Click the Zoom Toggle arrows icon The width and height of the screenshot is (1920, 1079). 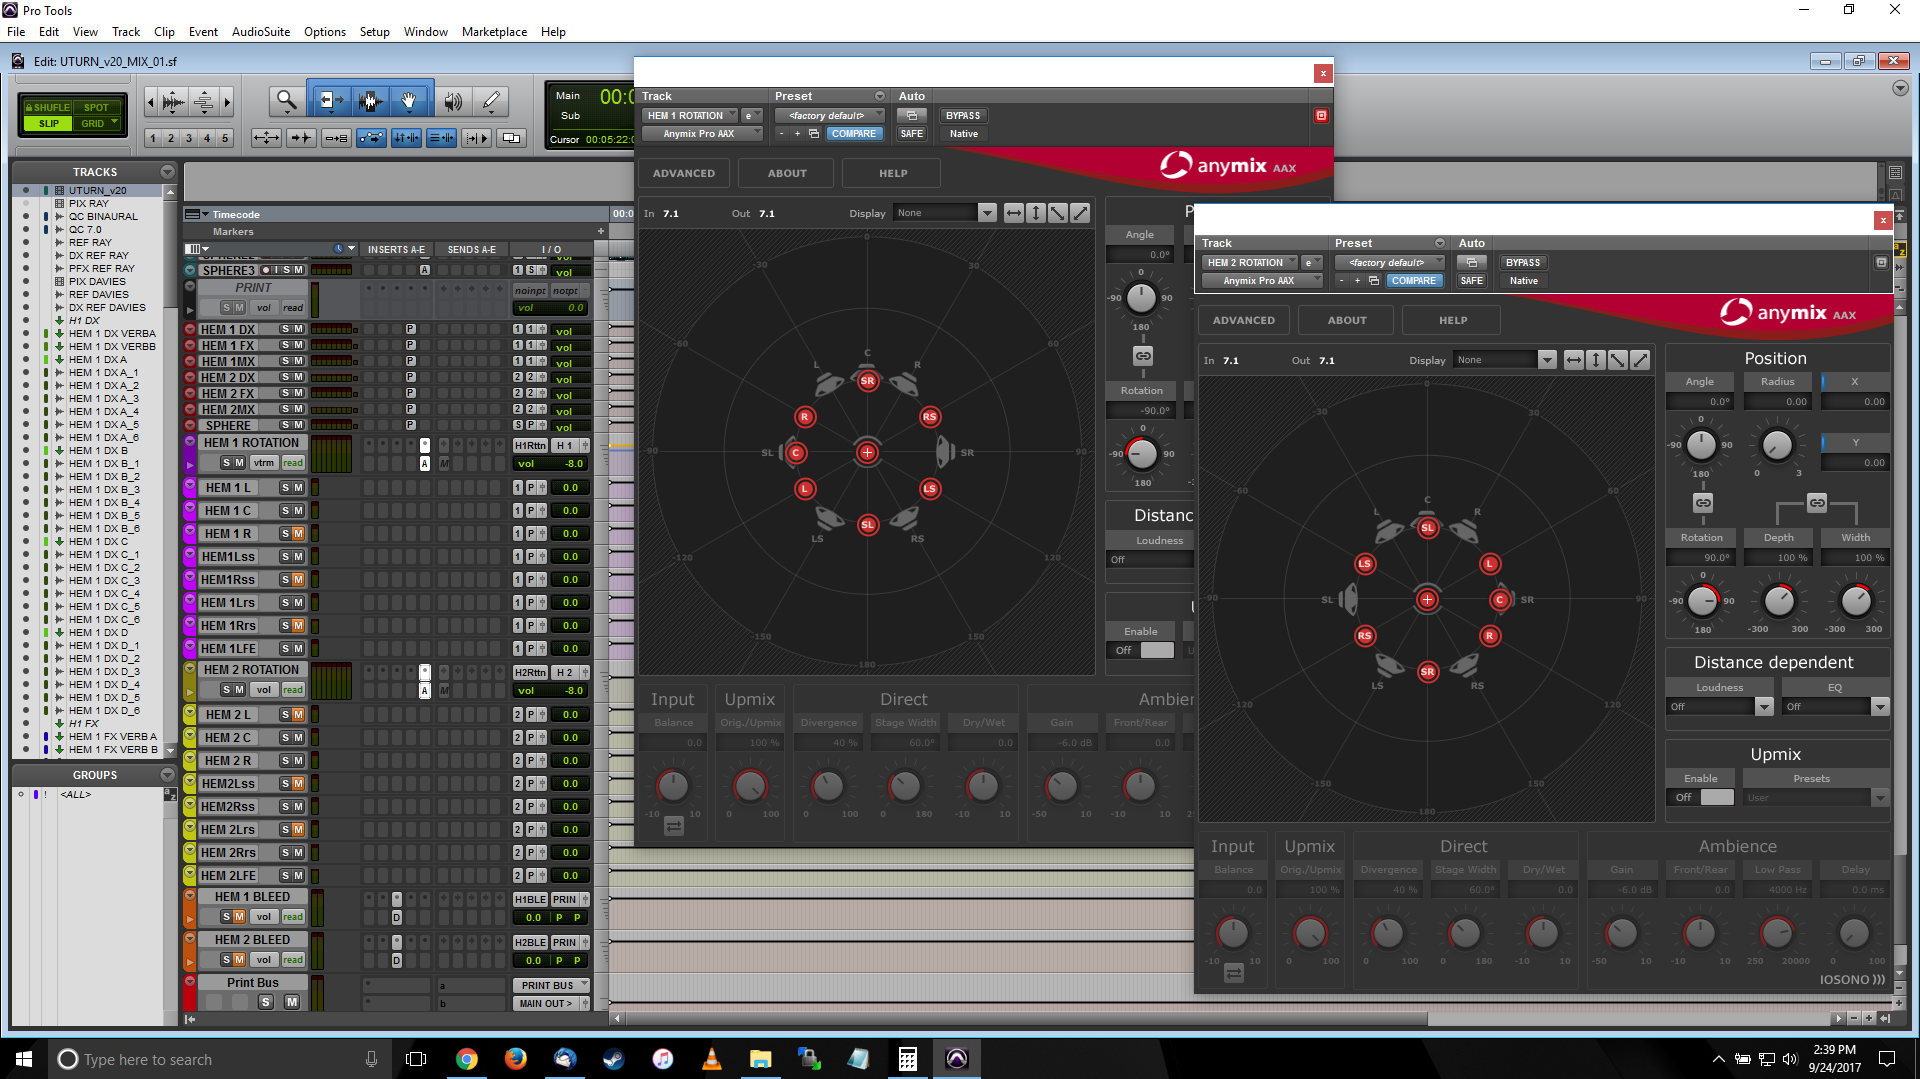tap(266, 138)
